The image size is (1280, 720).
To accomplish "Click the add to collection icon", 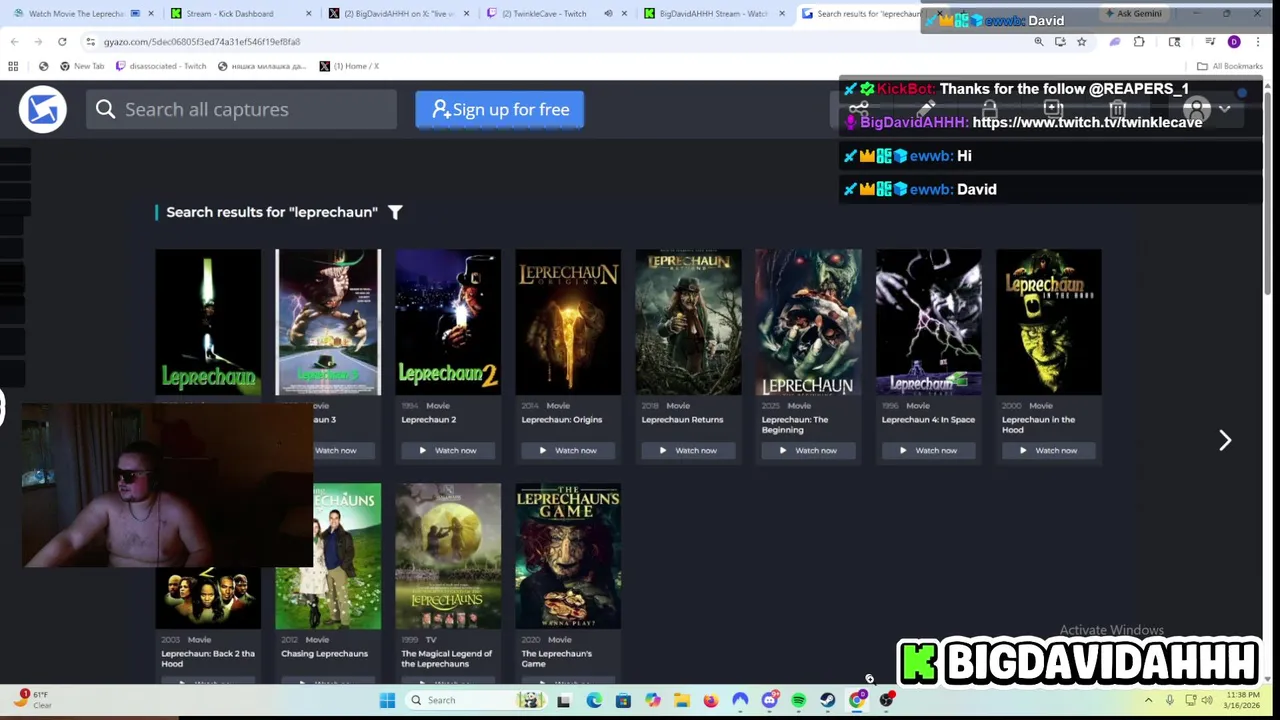I will pos(1053,110).
